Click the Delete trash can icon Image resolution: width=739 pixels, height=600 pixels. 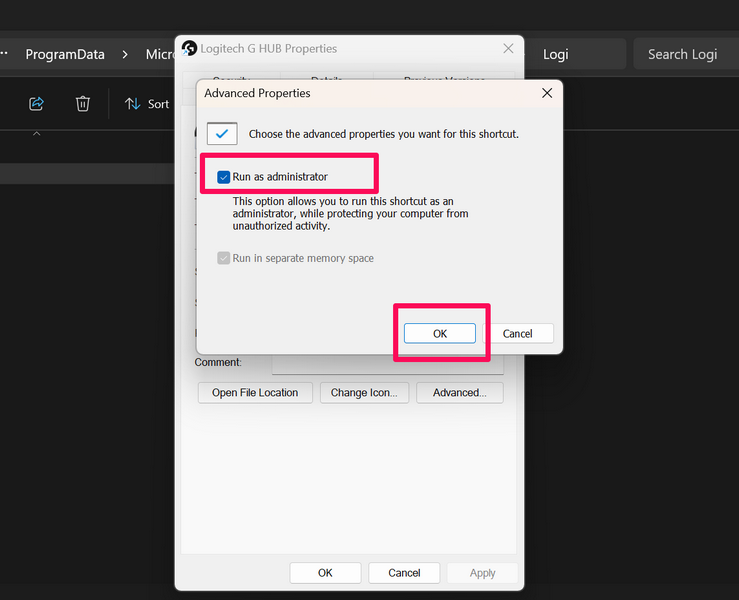(83, 104)
